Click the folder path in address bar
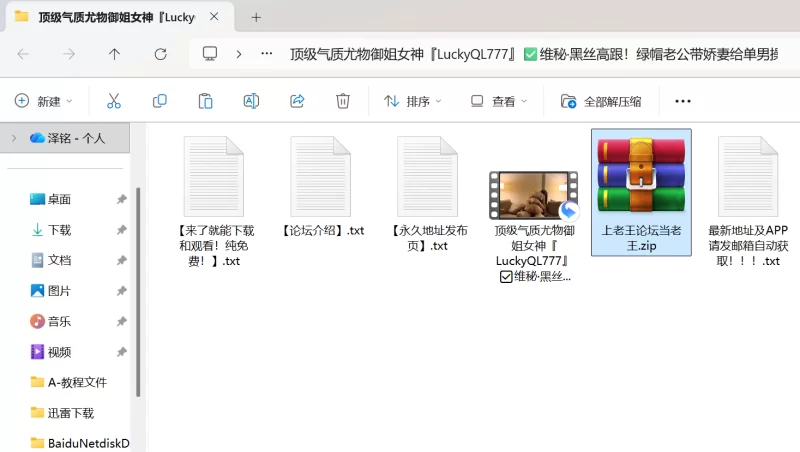800x452 pixels. click(534, 54)
